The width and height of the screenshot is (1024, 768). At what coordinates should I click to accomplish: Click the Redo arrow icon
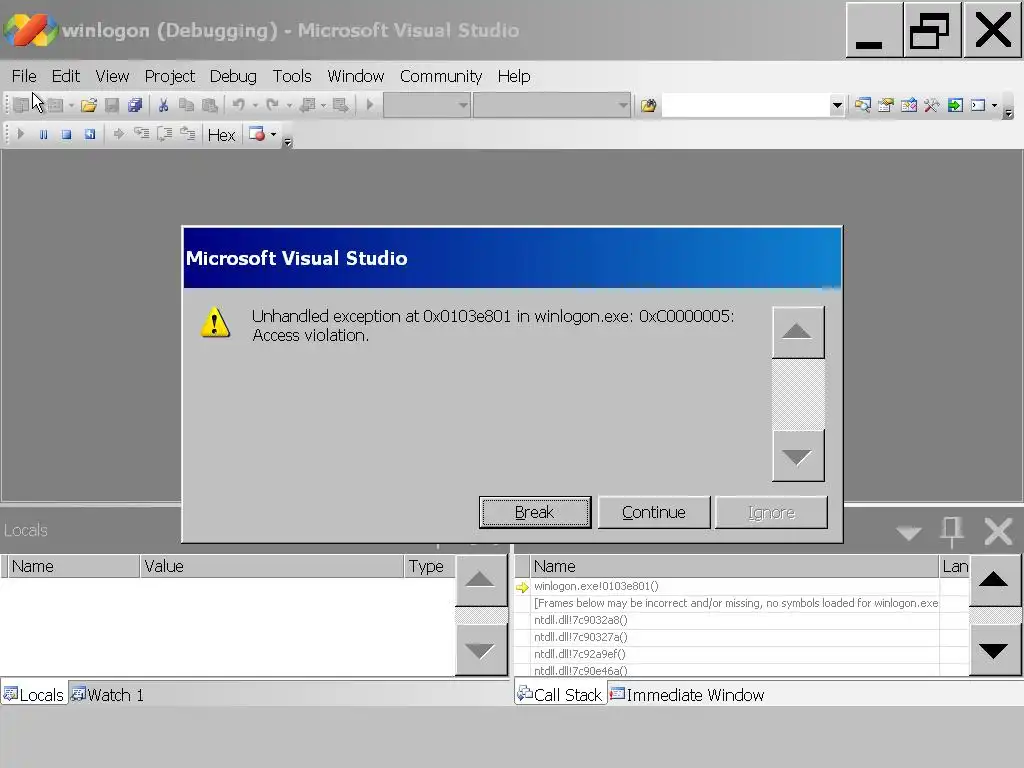272,105
